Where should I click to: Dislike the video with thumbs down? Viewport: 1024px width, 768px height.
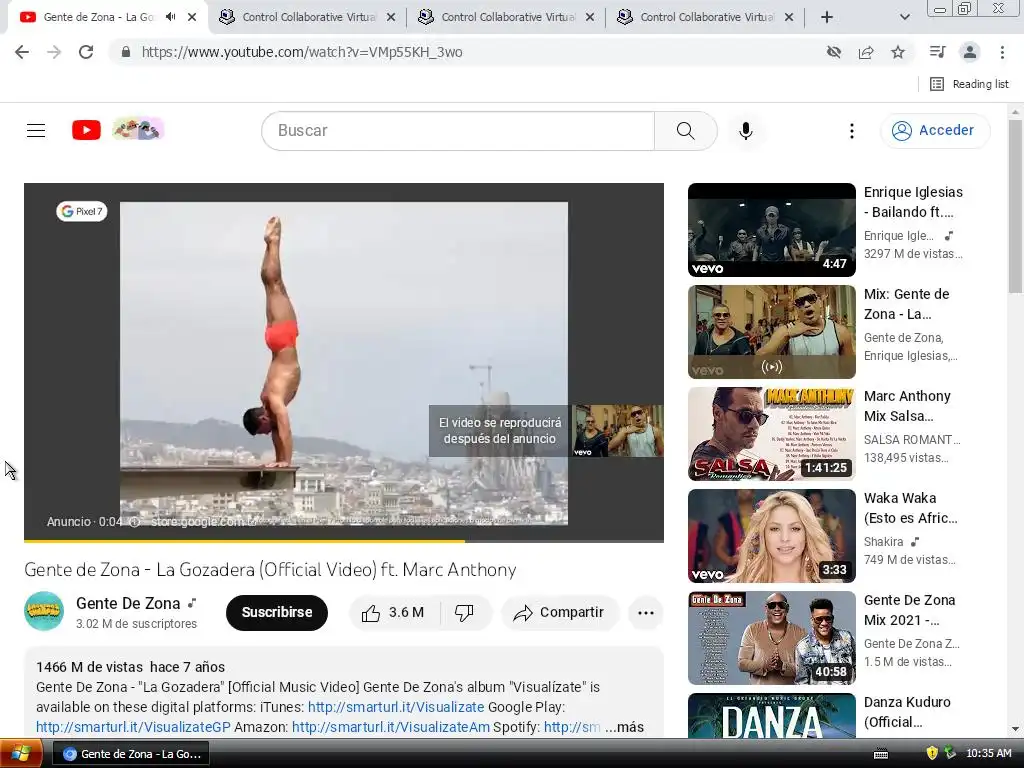(x=465, y=613)
